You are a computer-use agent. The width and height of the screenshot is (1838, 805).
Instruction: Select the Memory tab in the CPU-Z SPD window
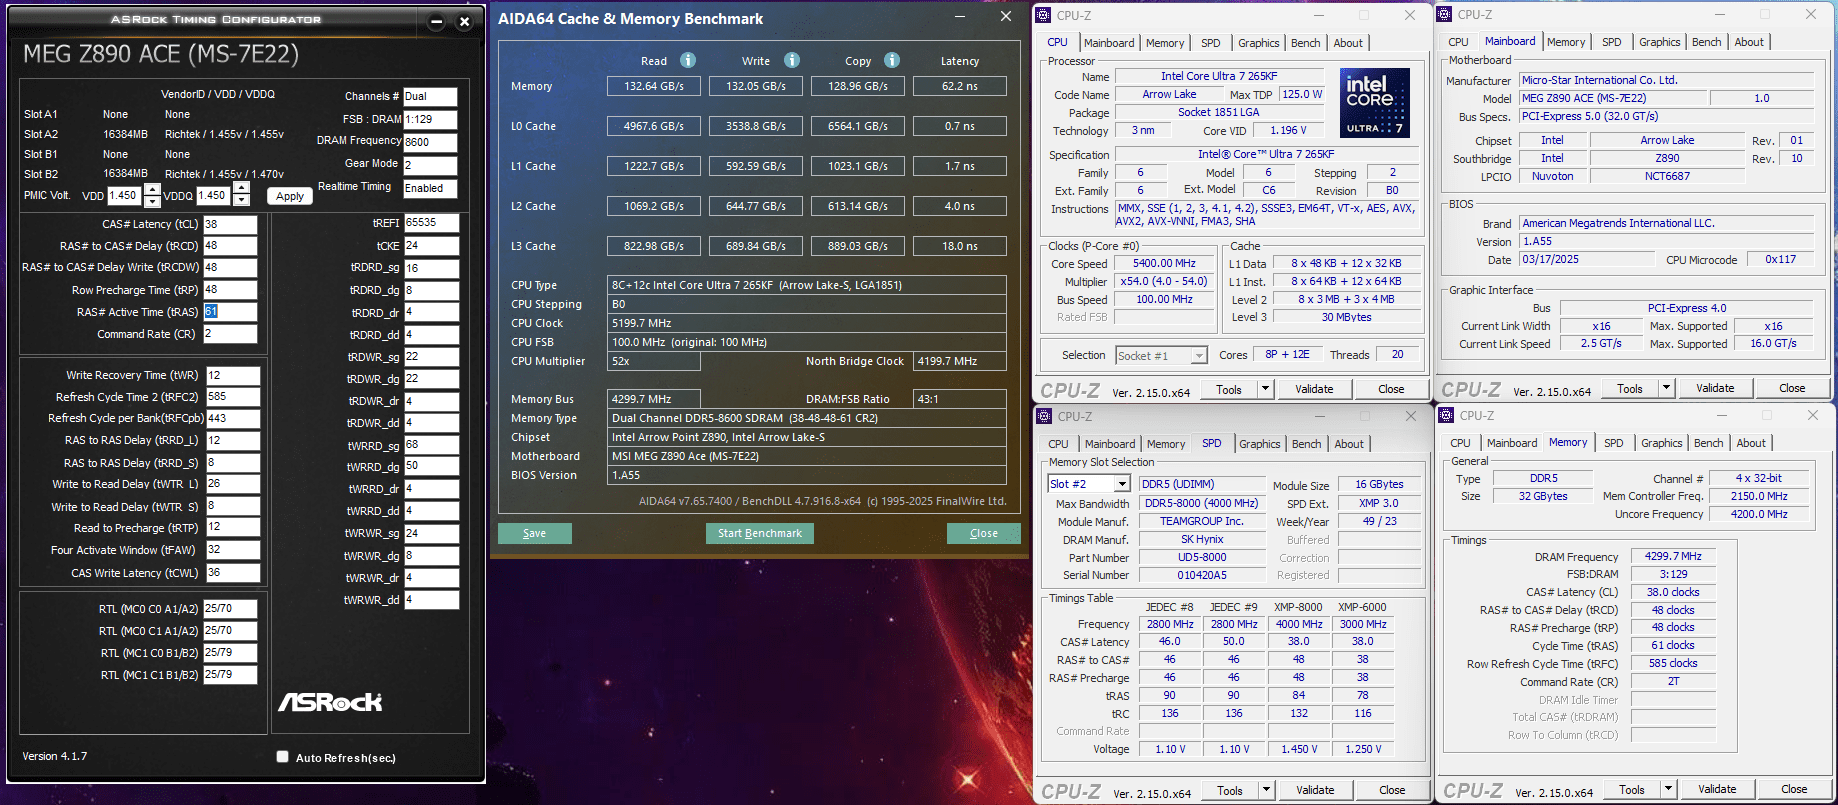tap(1166, 444)
